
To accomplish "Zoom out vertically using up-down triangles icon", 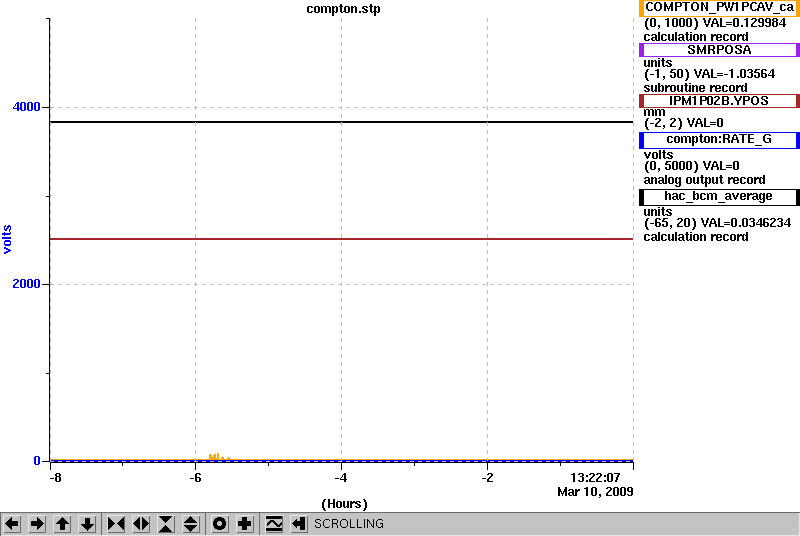I will [191, 524].
